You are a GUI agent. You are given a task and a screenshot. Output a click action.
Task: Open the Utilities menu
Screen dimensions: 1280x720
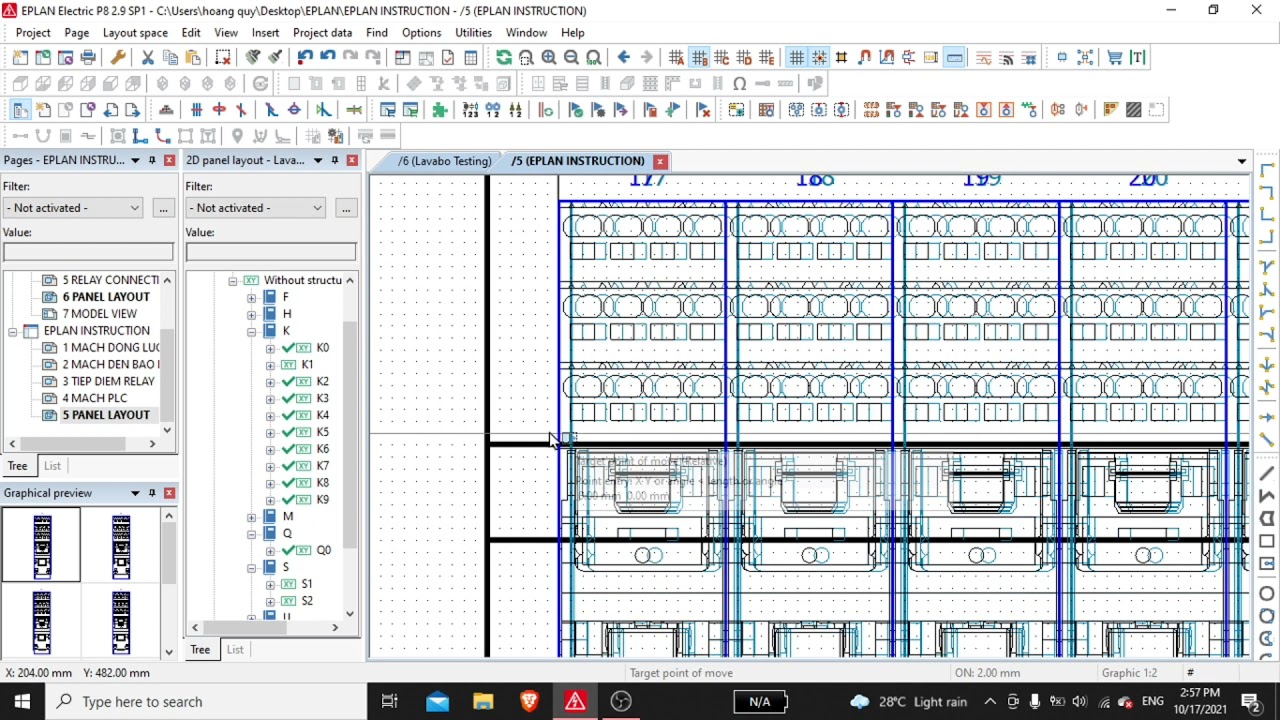[x=473, y=33]
